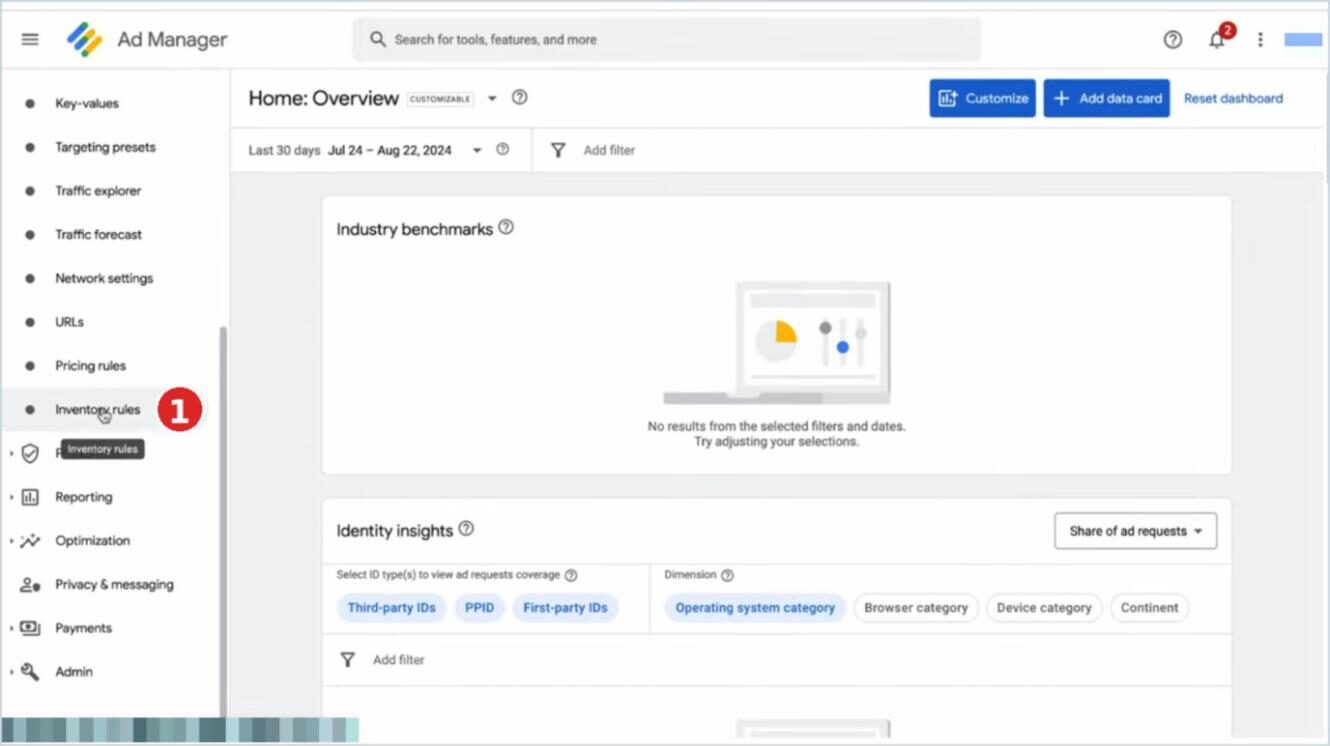Open Traffic explorer in sidebar
Viewport: 1330px width, 746px height.
click(x=98, y=191)
